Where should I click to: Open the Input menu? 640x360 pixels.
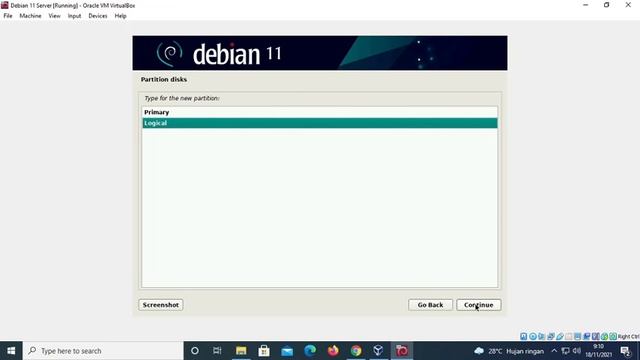point(74,16)
